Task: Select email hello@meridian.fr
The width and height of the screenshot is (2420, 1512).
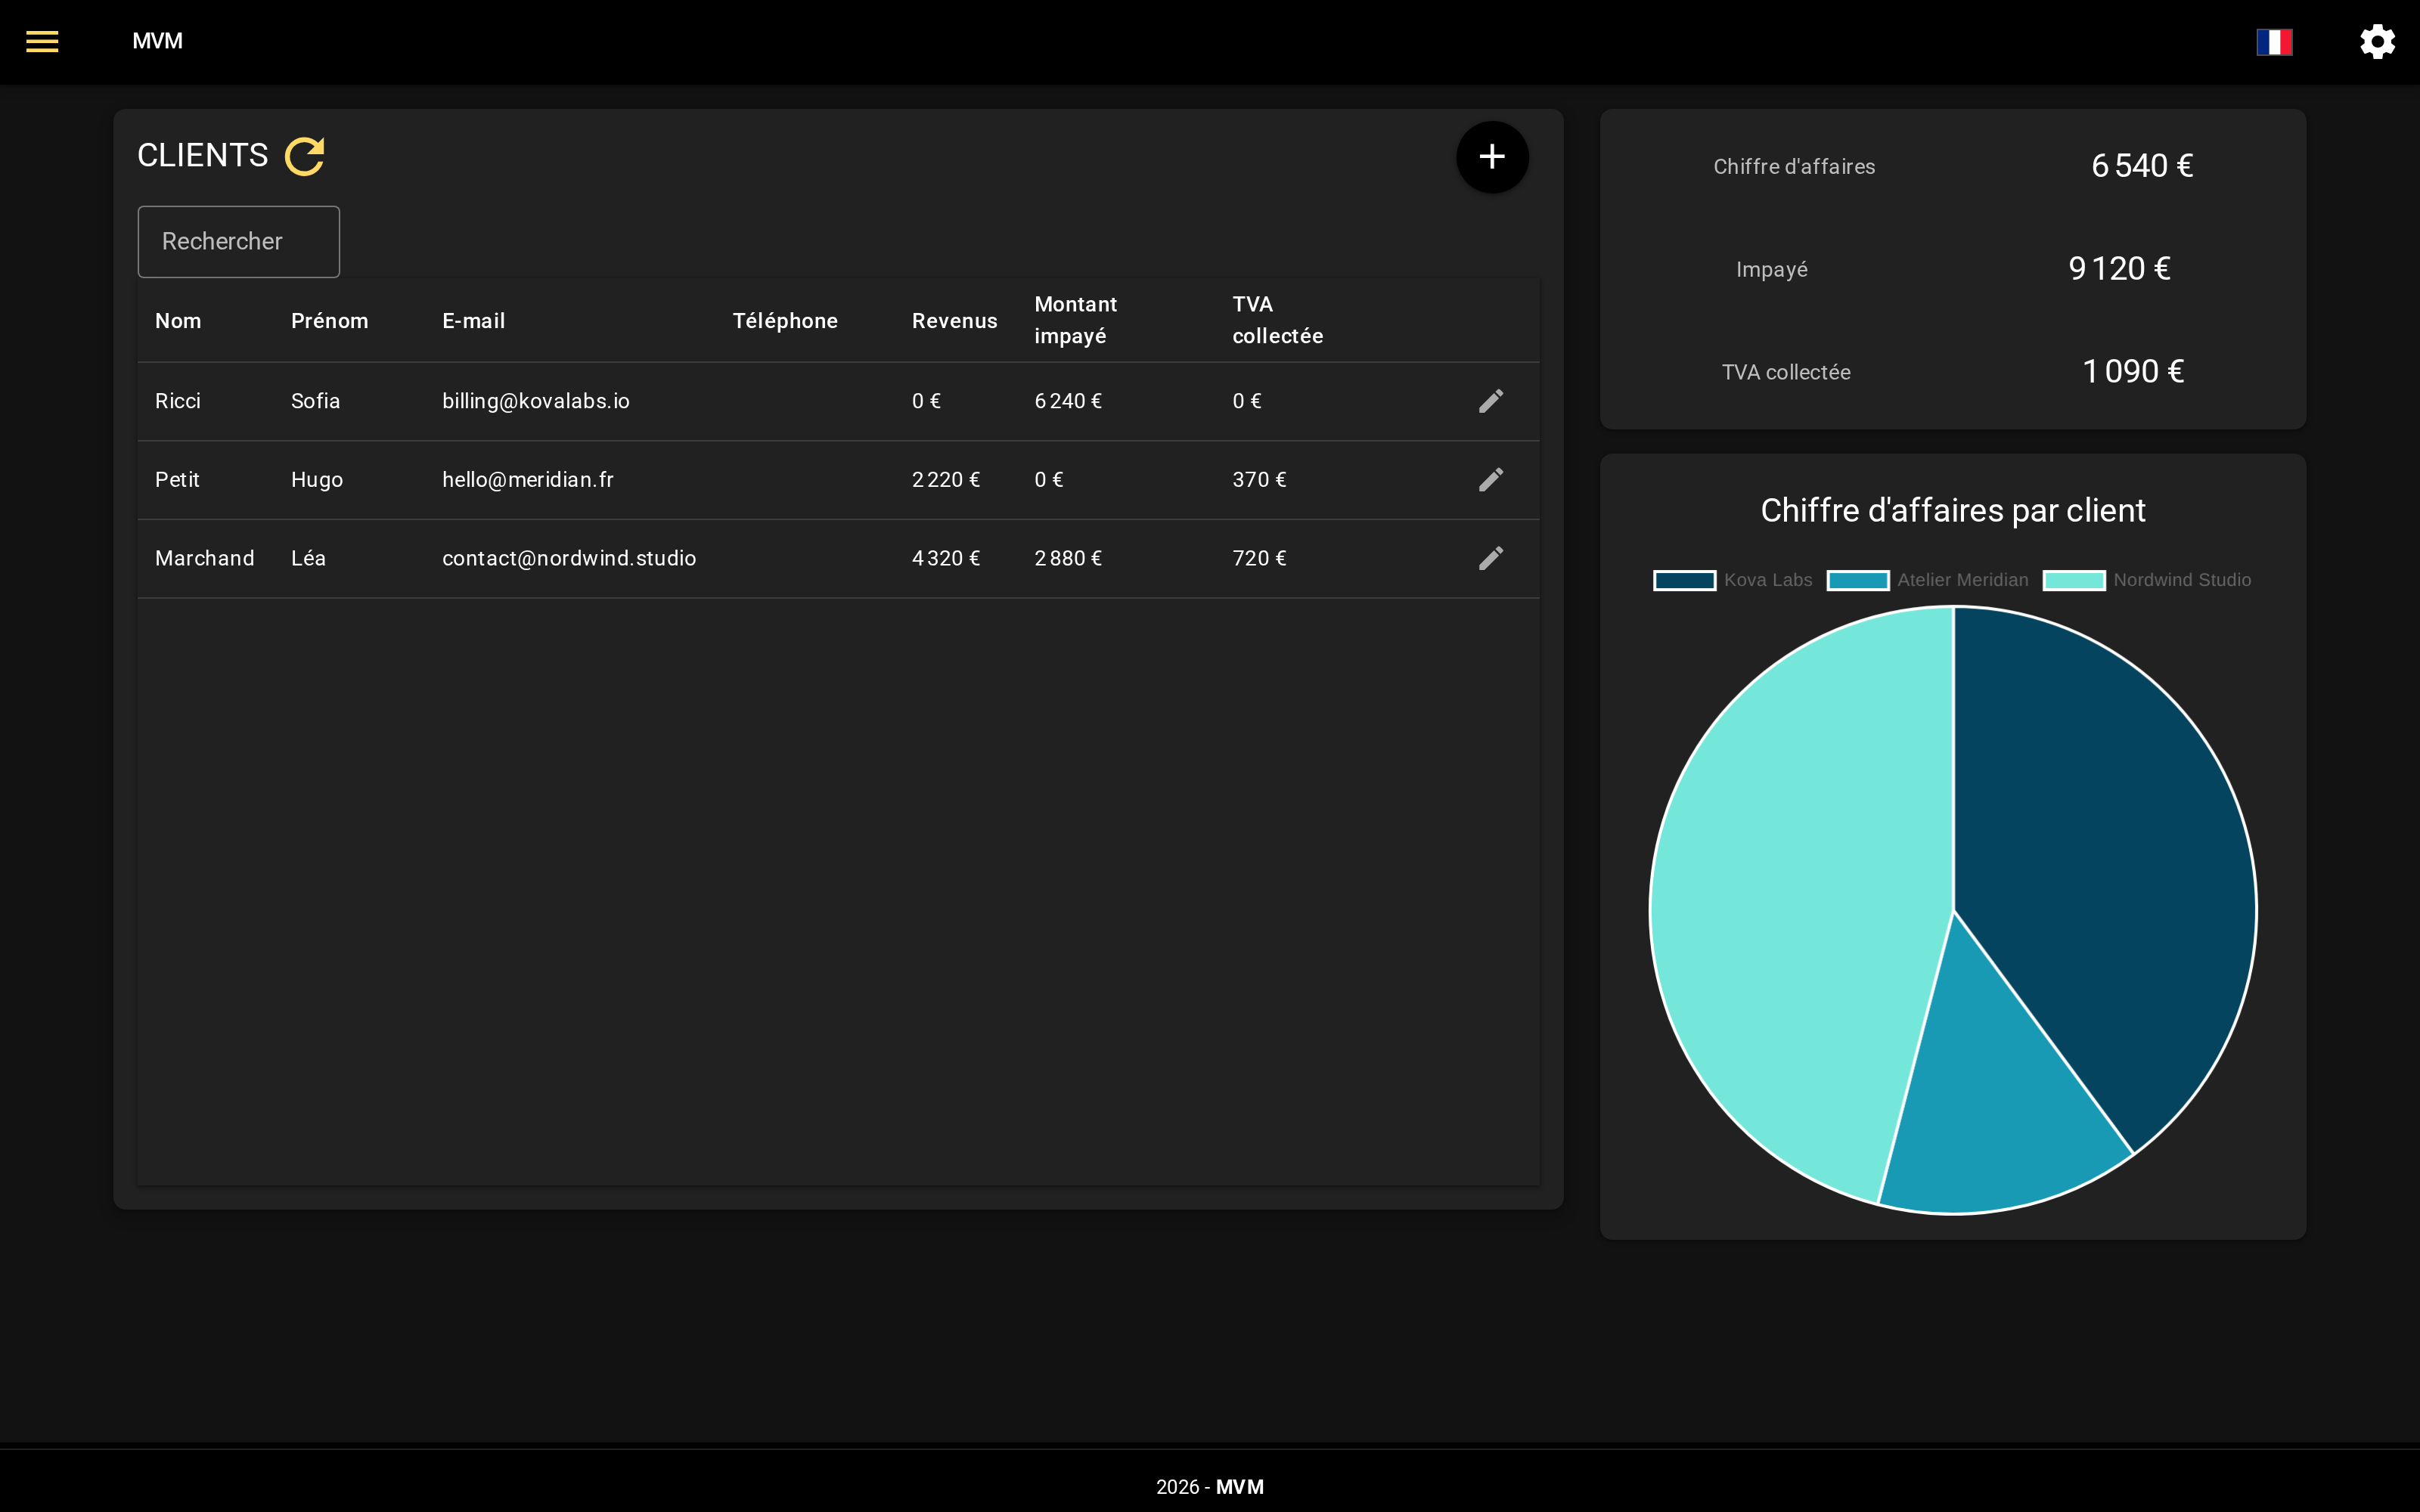Action: click(528, 479)
